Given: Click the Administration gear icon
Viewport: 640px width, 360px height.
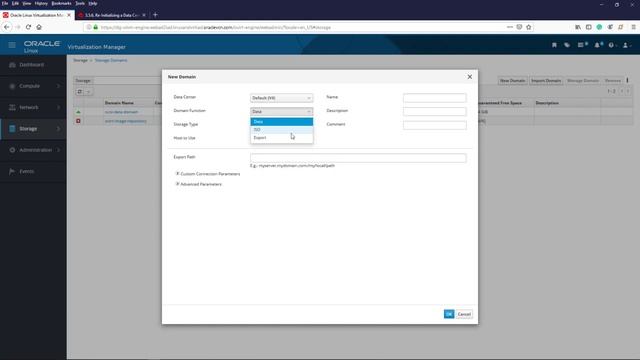Looking at the screenshot, I should click(12, 150).
